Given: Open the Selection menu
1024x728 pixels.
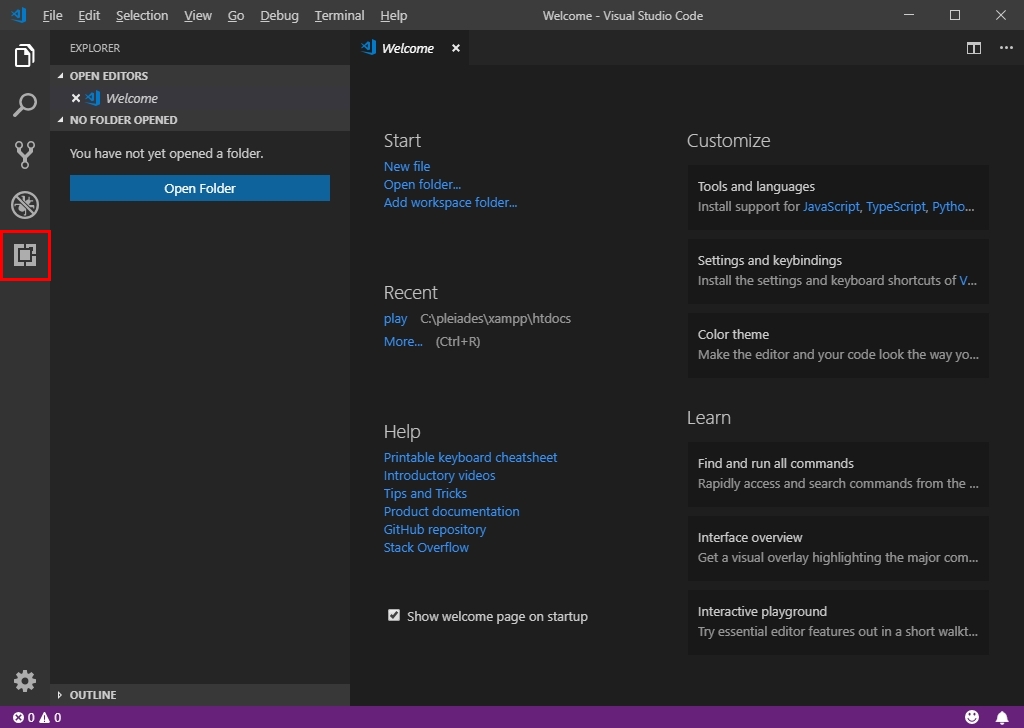Looking at the screenshot, I should point(142,15).
